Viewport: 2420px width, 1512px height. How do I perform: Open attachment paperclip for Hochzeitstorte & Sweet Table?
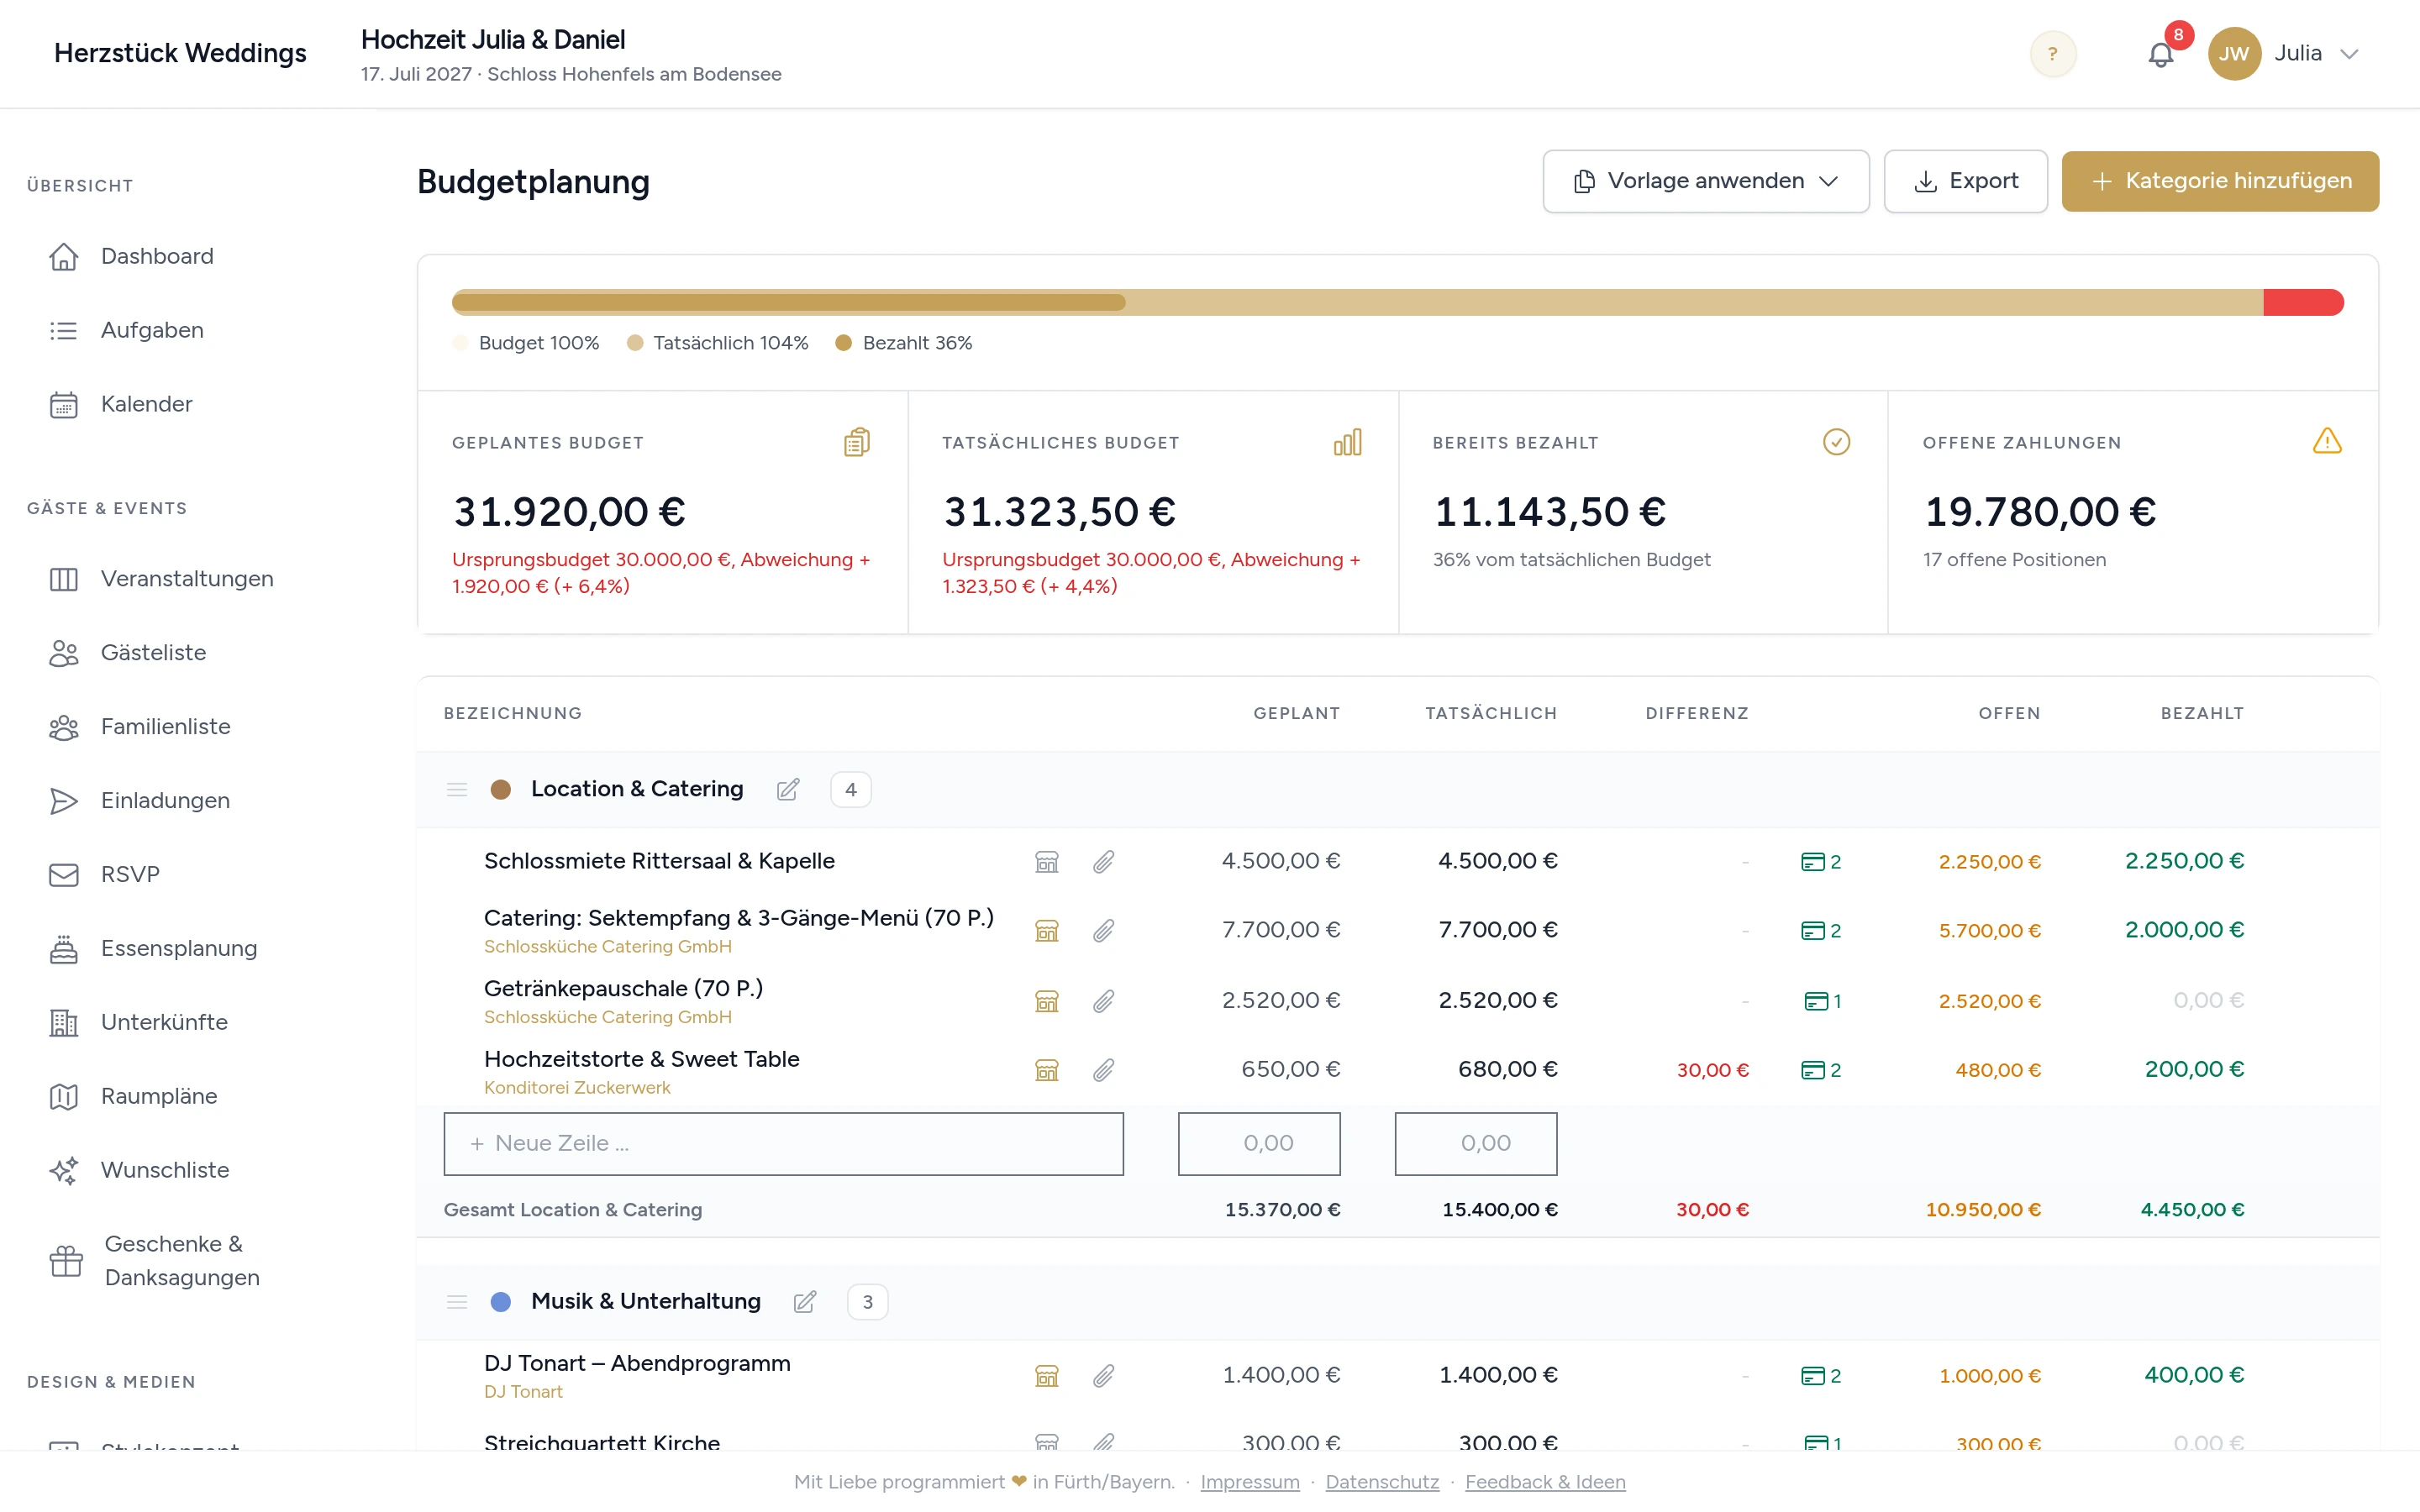1103,1069
